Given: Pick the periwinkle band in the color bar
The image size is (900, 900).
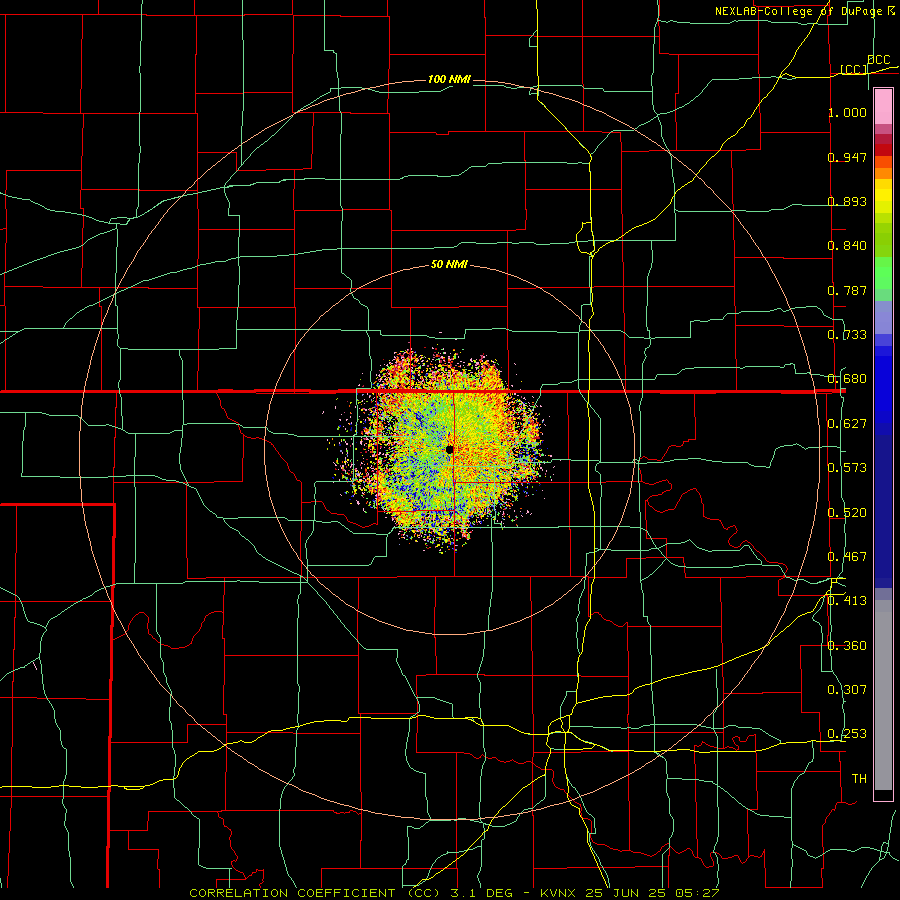Looking at the screenshot, I should point(883,317).
